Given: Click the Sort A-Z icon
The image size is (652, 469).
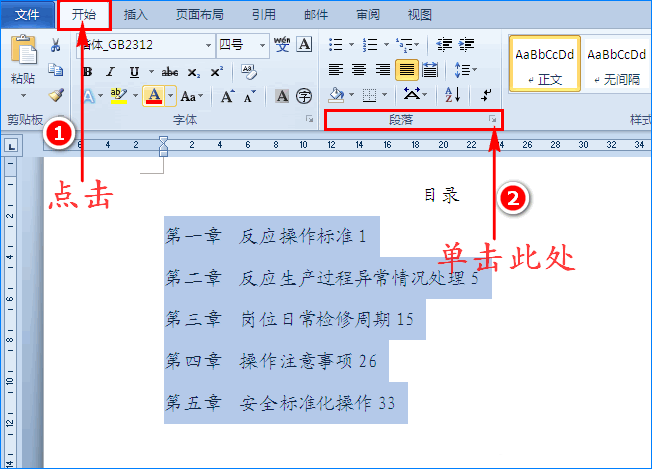Looking at the screenshot, I should pyautogui.click(x=452, y=95).
